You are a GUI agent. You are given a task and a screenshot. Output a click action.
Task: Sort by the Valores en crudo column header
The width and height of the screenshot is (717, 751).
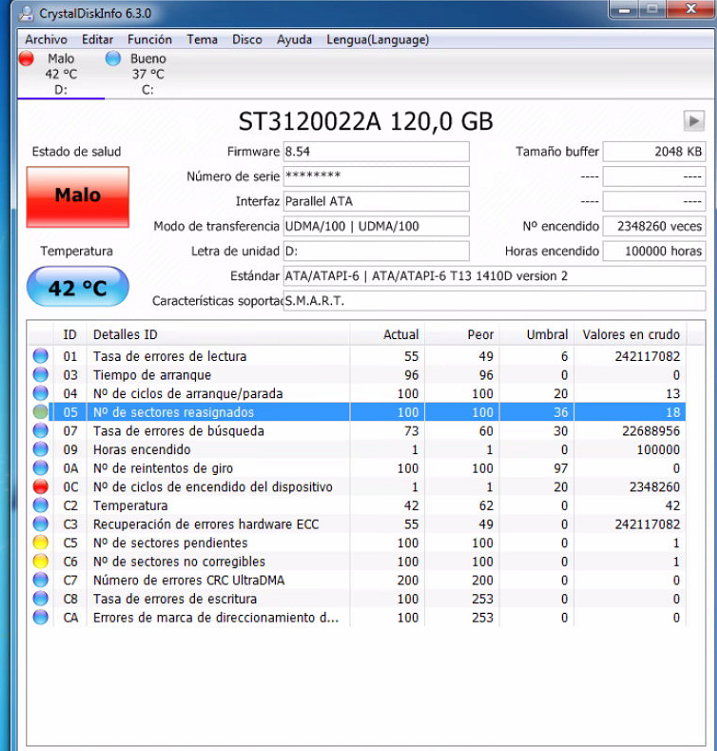pyautogui.click(x=630, y=334)
